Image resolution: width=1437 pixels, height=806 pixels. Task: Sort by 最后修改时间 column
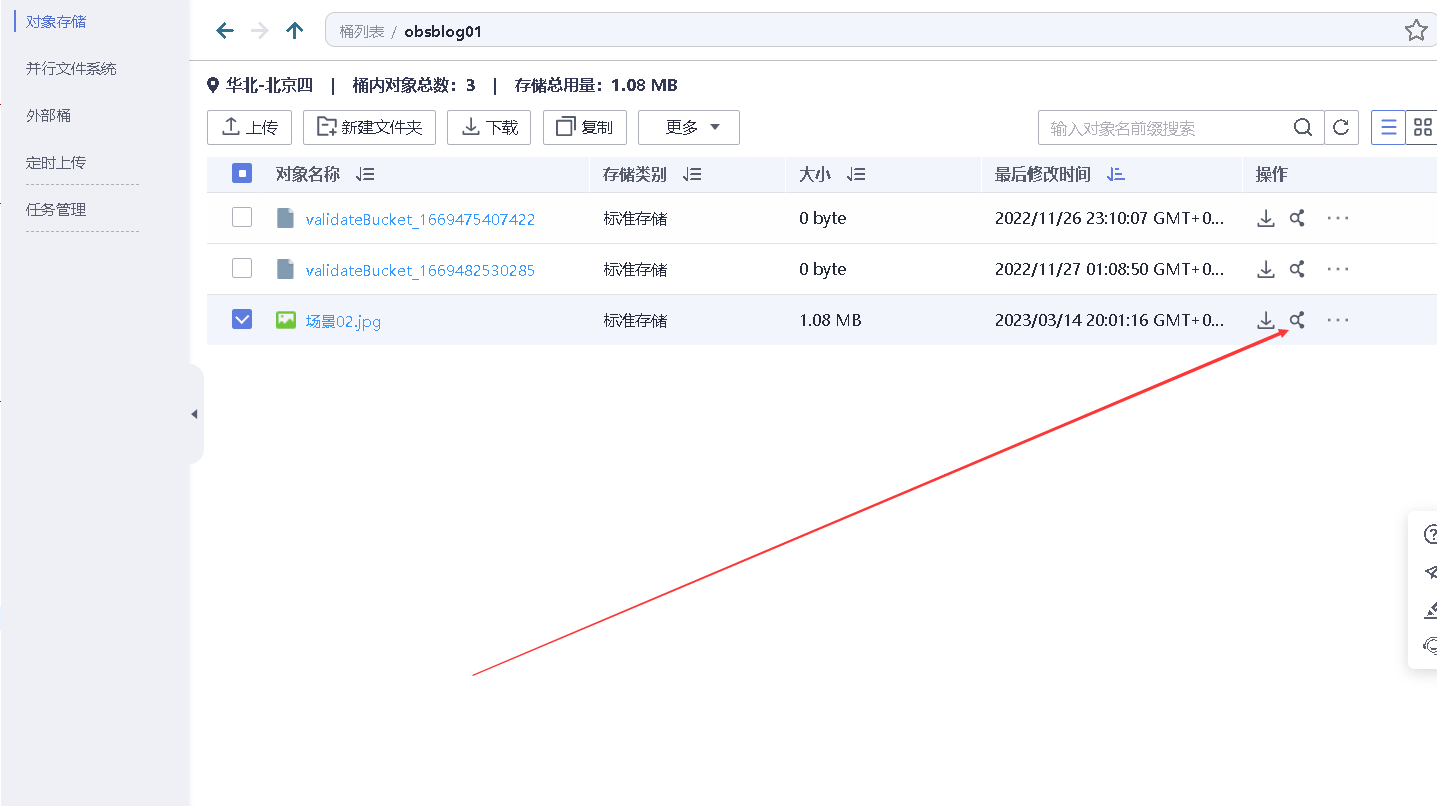coord(1116,174)
